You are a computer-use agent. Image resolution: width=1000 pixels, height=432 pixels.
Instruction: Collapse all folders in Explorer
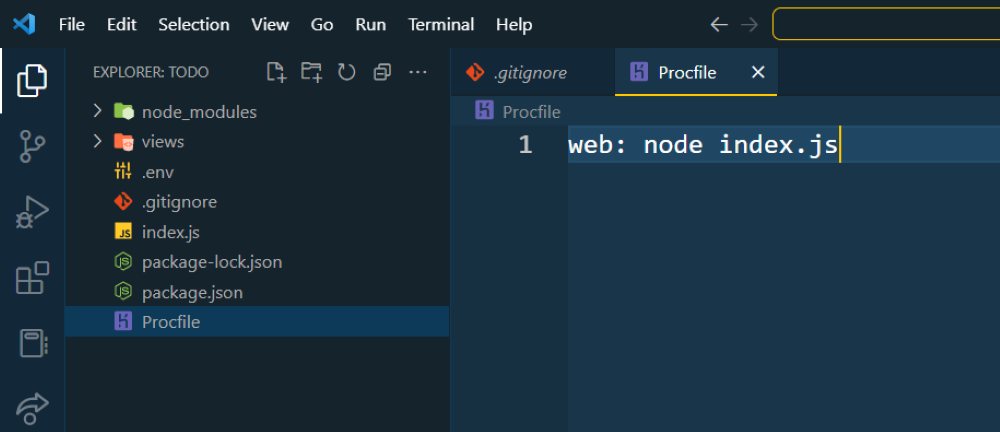(x=382, y=72)
